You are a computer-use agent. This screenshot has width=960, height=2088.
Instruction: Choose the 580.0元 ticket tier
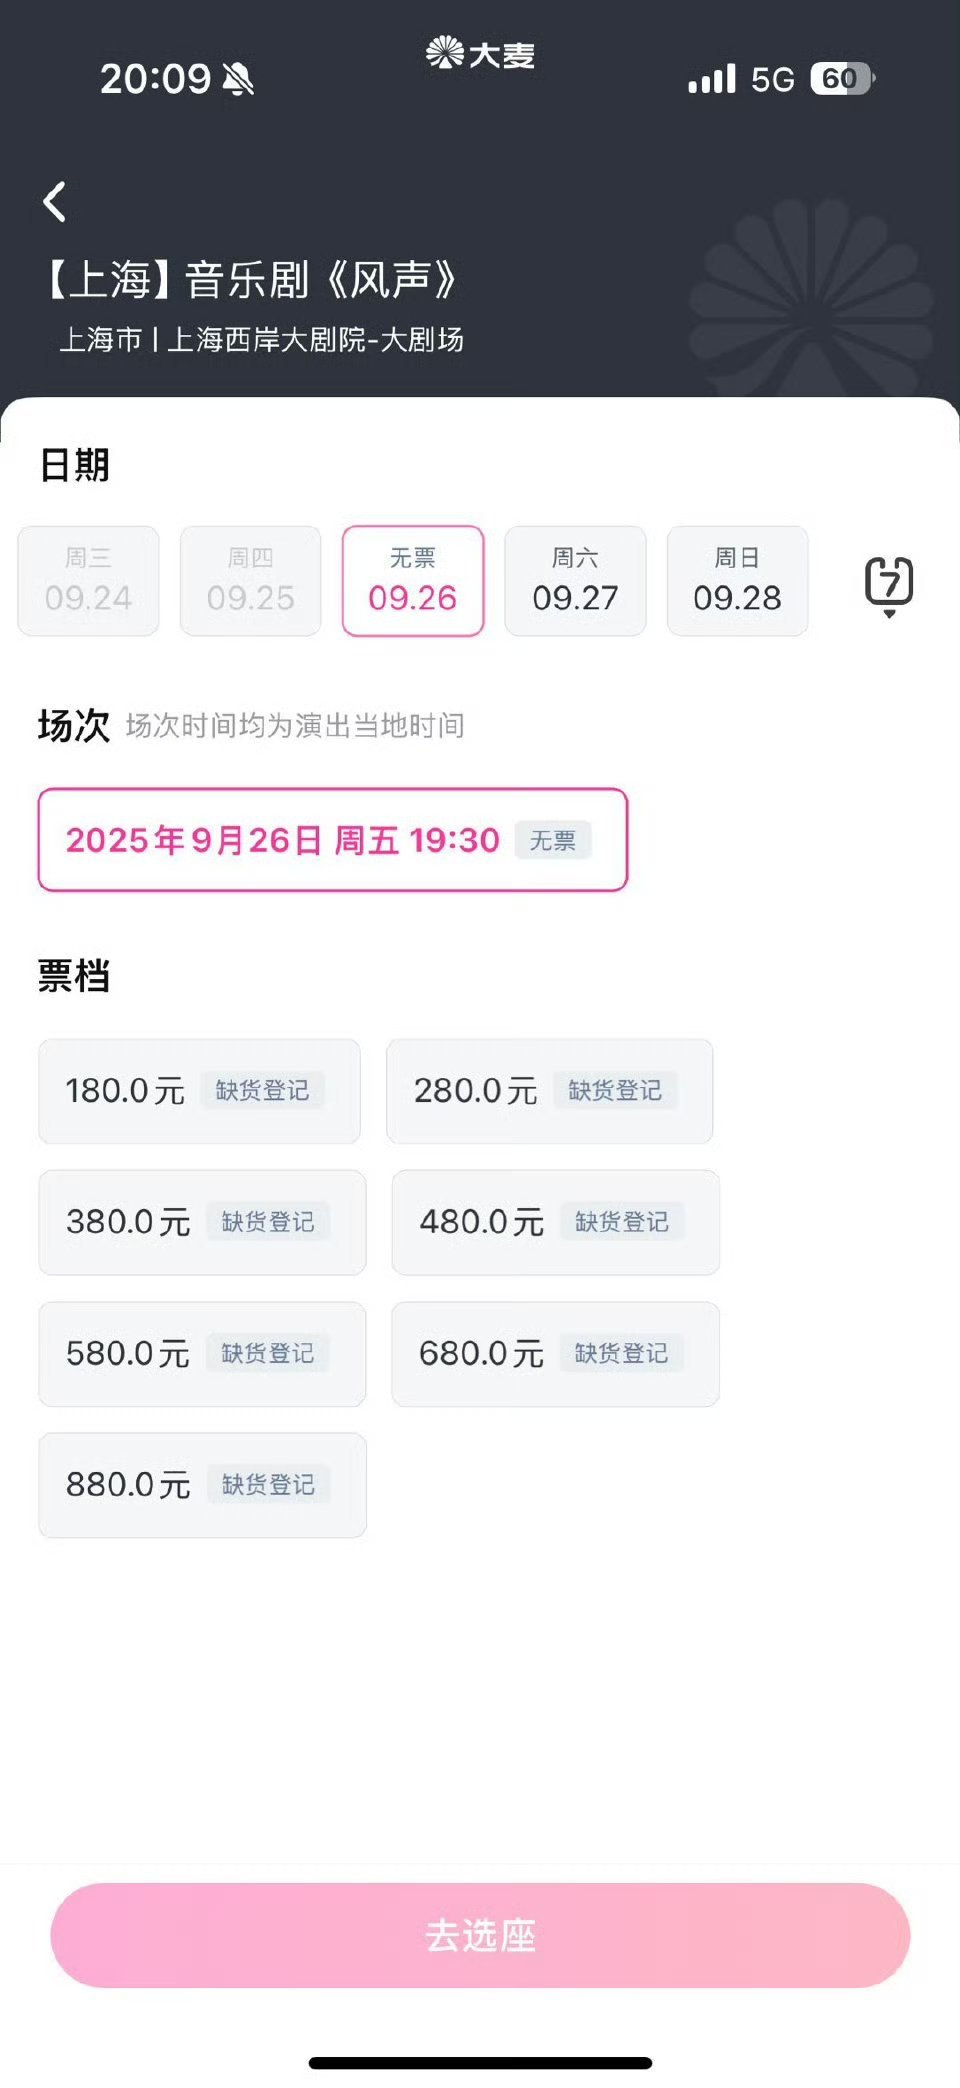[x=202, y=1354]
